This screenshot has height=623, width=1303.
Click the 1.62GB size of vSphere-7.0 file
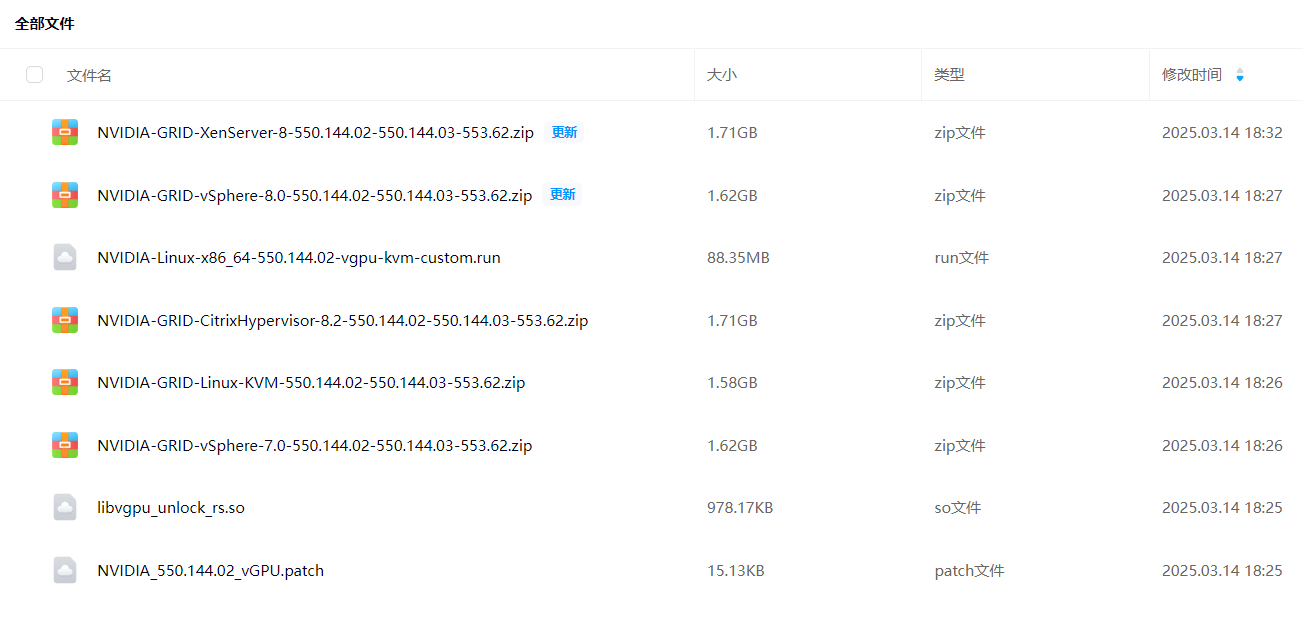pyautogui.click(x=732, y=446)
